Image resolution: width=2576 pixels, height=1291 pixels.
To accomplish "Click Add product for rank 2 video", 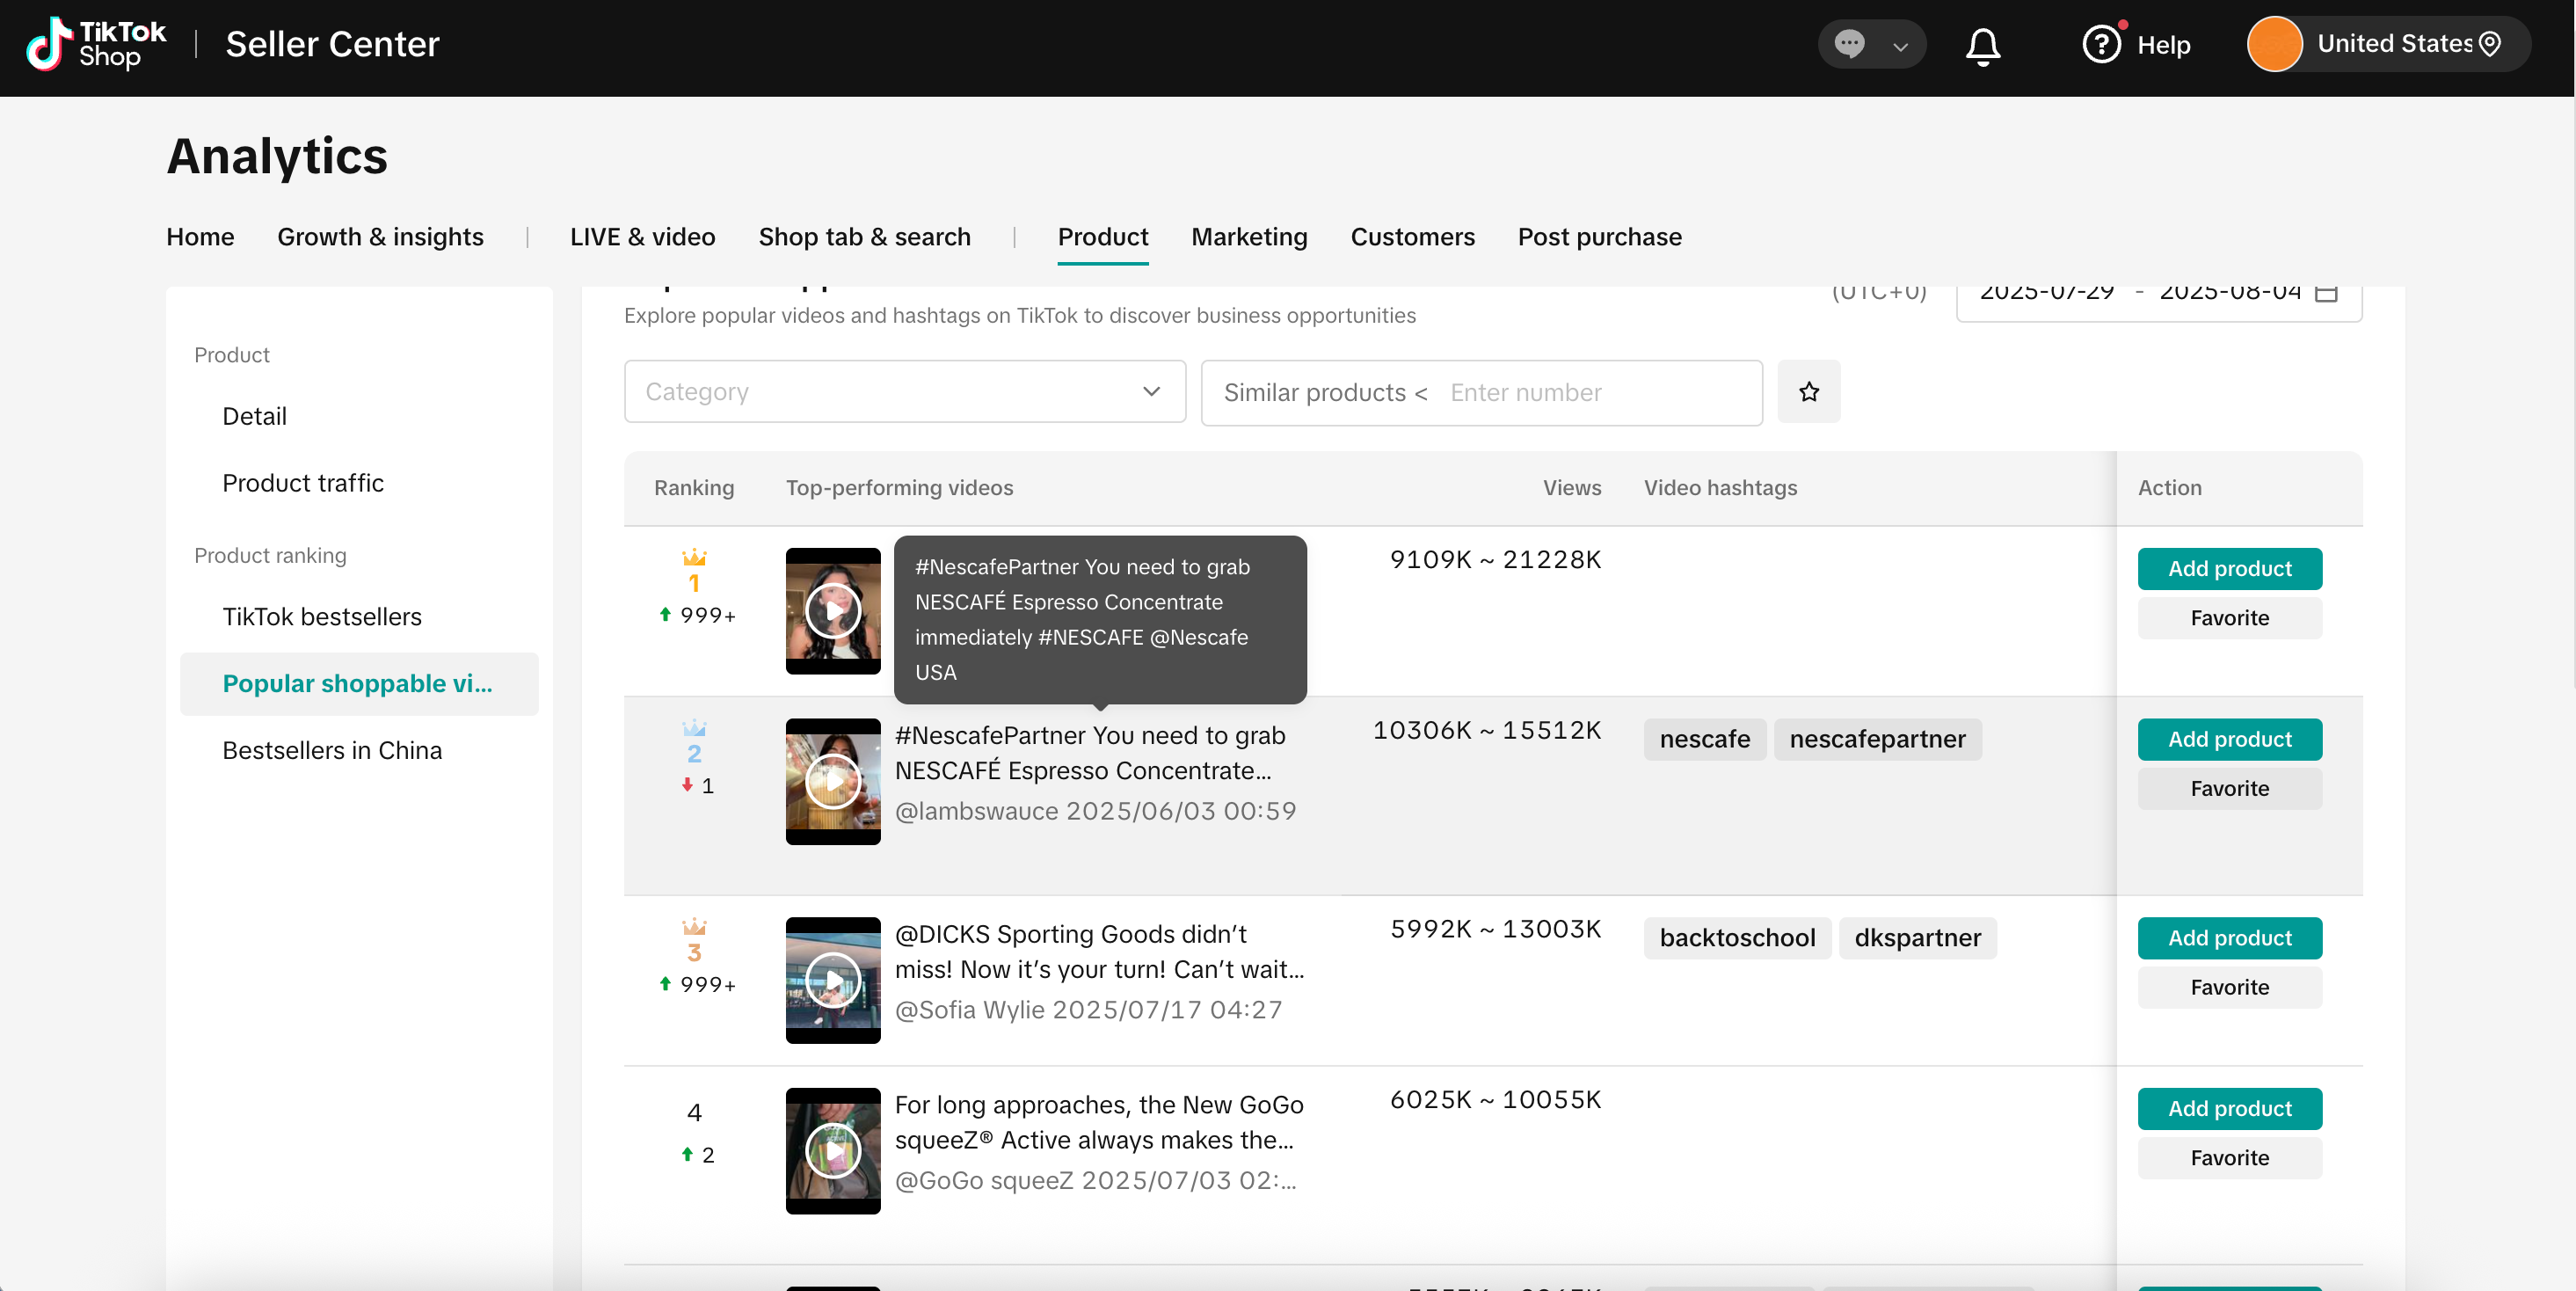I will point(2229,739).
